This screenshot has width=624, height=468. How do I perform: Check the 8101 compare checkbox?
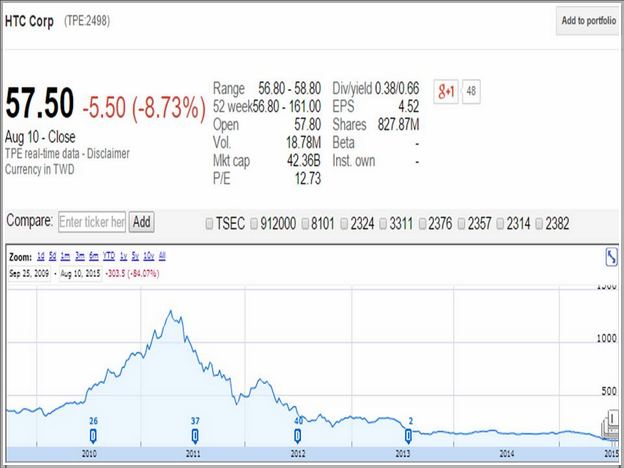[305, 224]
